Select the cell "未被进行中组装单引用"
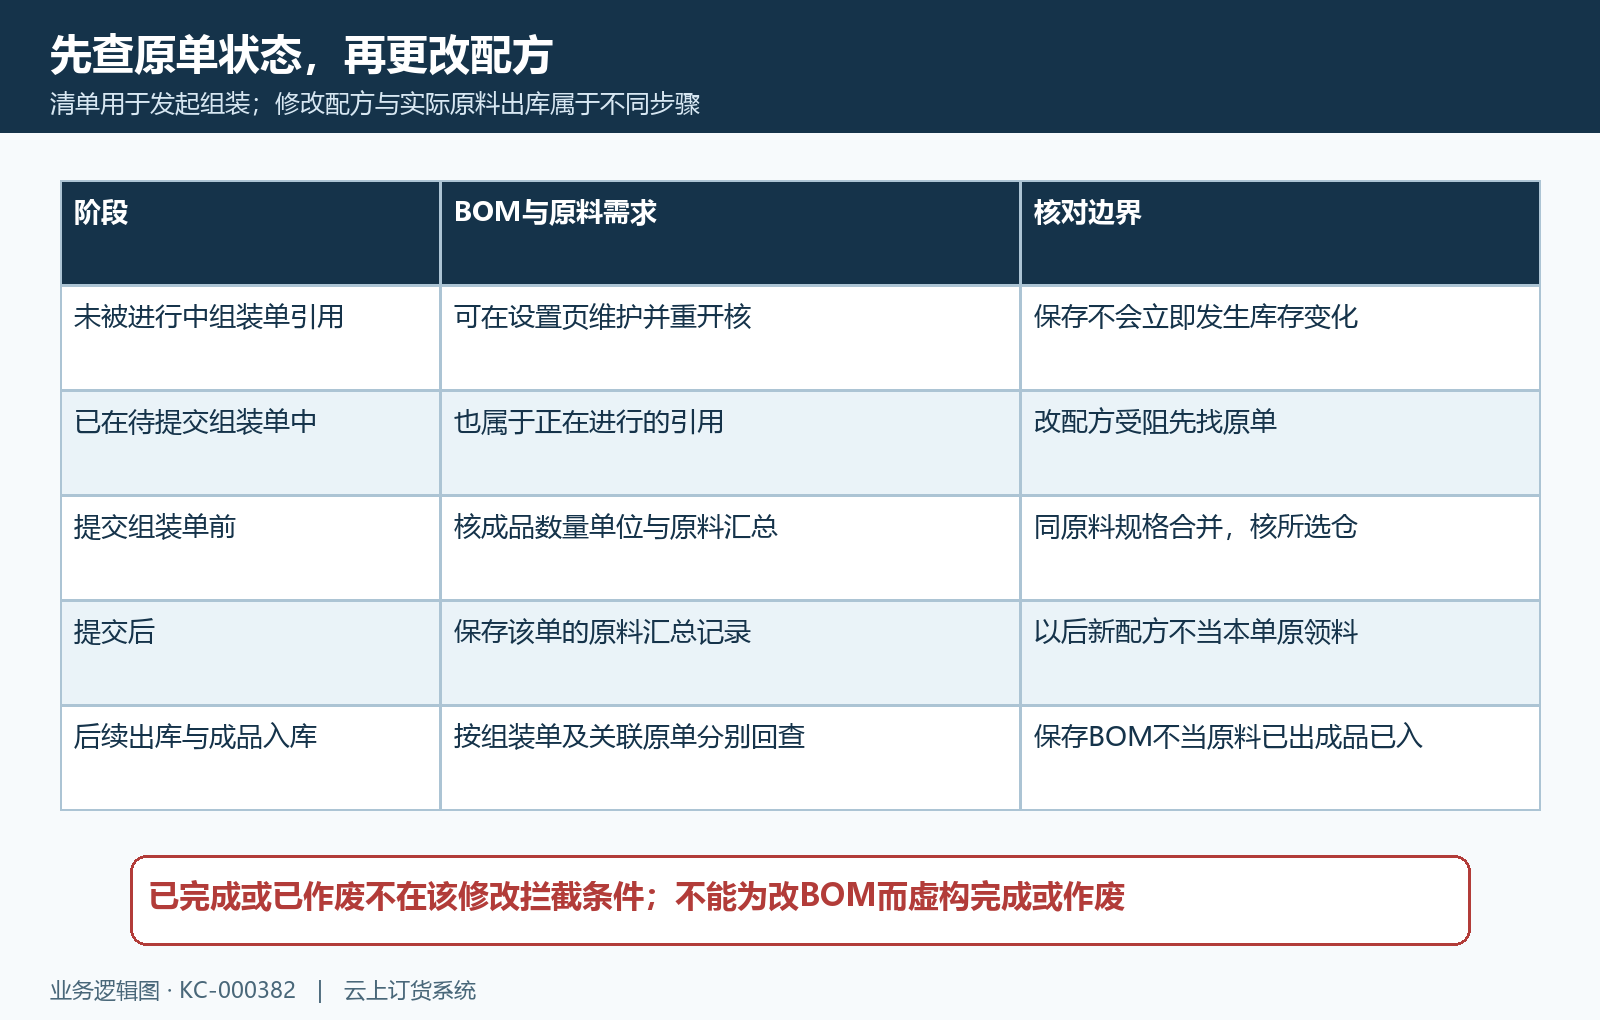Viewport: 1600px width, 1020px height. tap(251, 338)
